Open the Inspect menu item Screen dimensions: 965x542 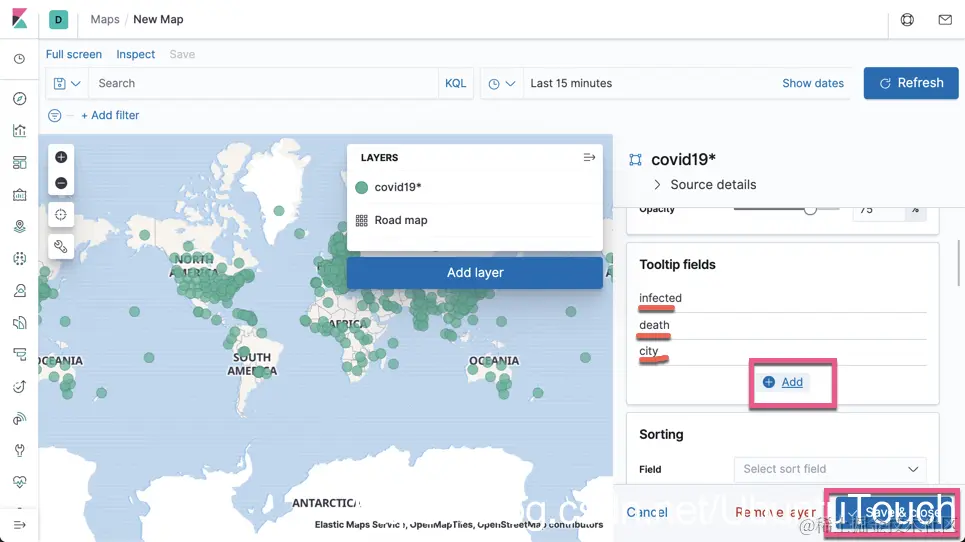(x=135, y=54)
